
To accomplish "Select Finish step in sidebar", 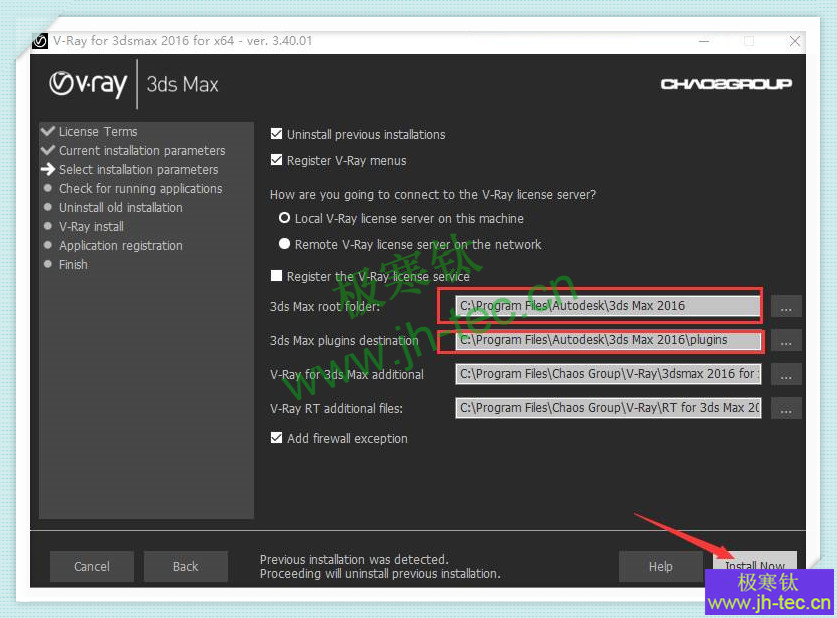I will pyautogui.click(x=73, y=265).
